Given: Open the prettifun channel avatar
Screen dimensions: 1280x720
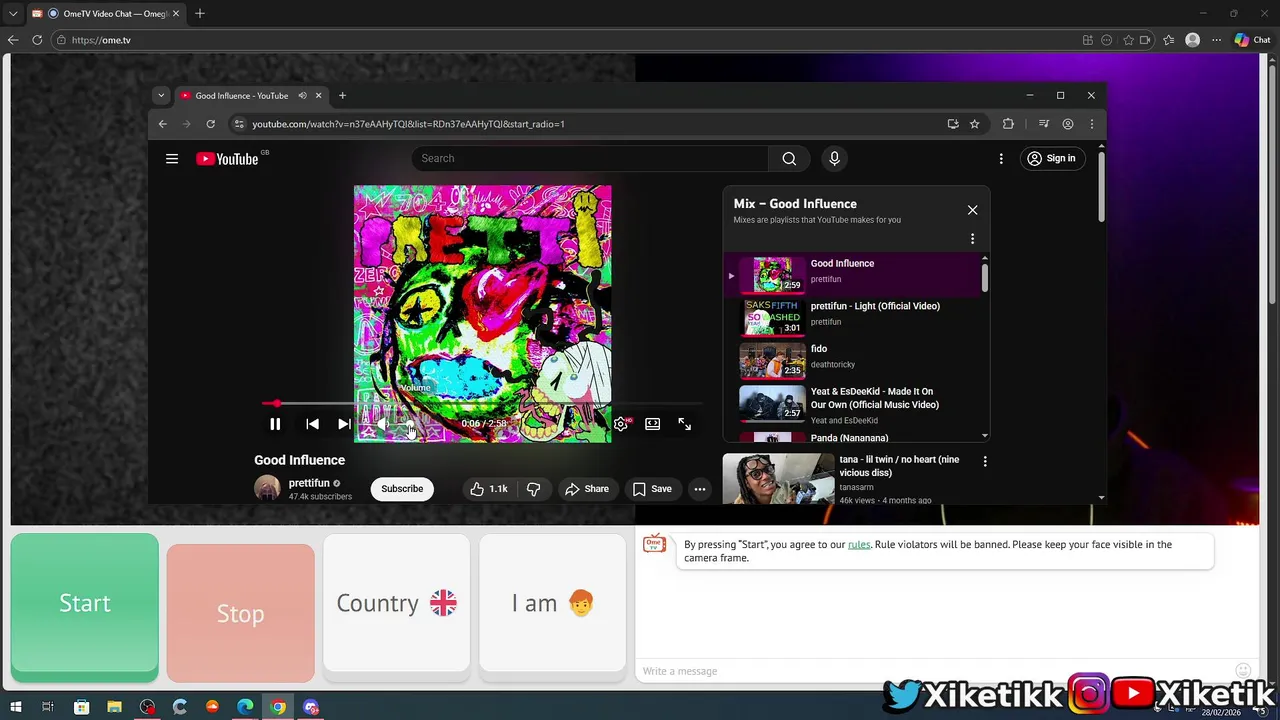Looking at the screenshot, I should 267,488.
